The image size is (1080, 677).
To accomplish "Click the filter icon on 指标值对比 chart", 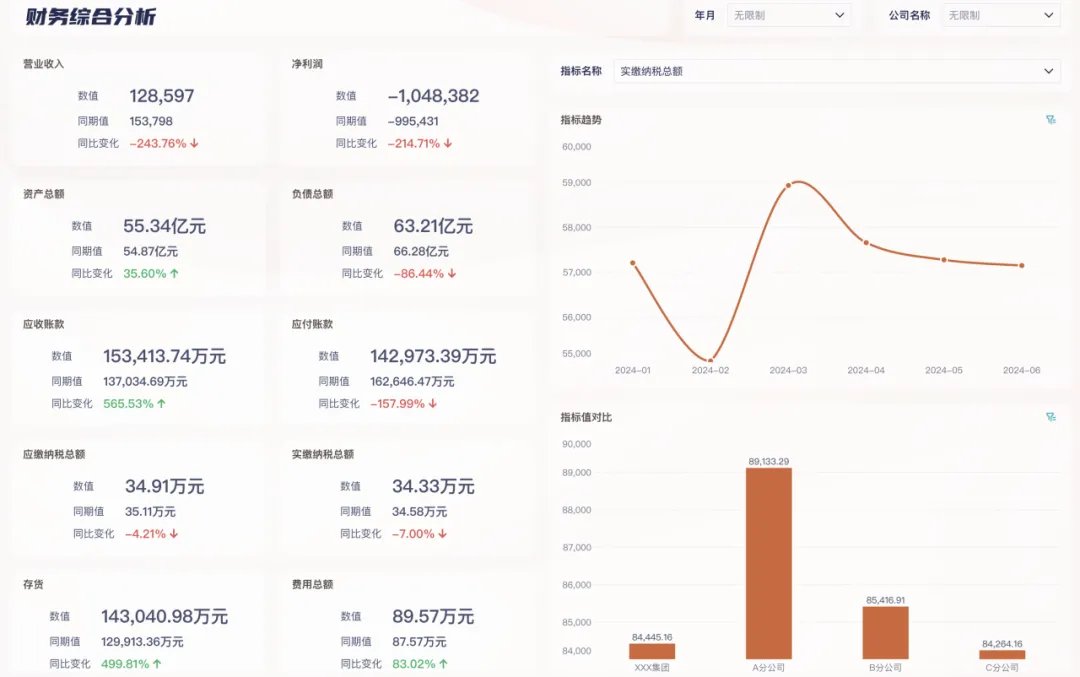I will coord(1050,417).
